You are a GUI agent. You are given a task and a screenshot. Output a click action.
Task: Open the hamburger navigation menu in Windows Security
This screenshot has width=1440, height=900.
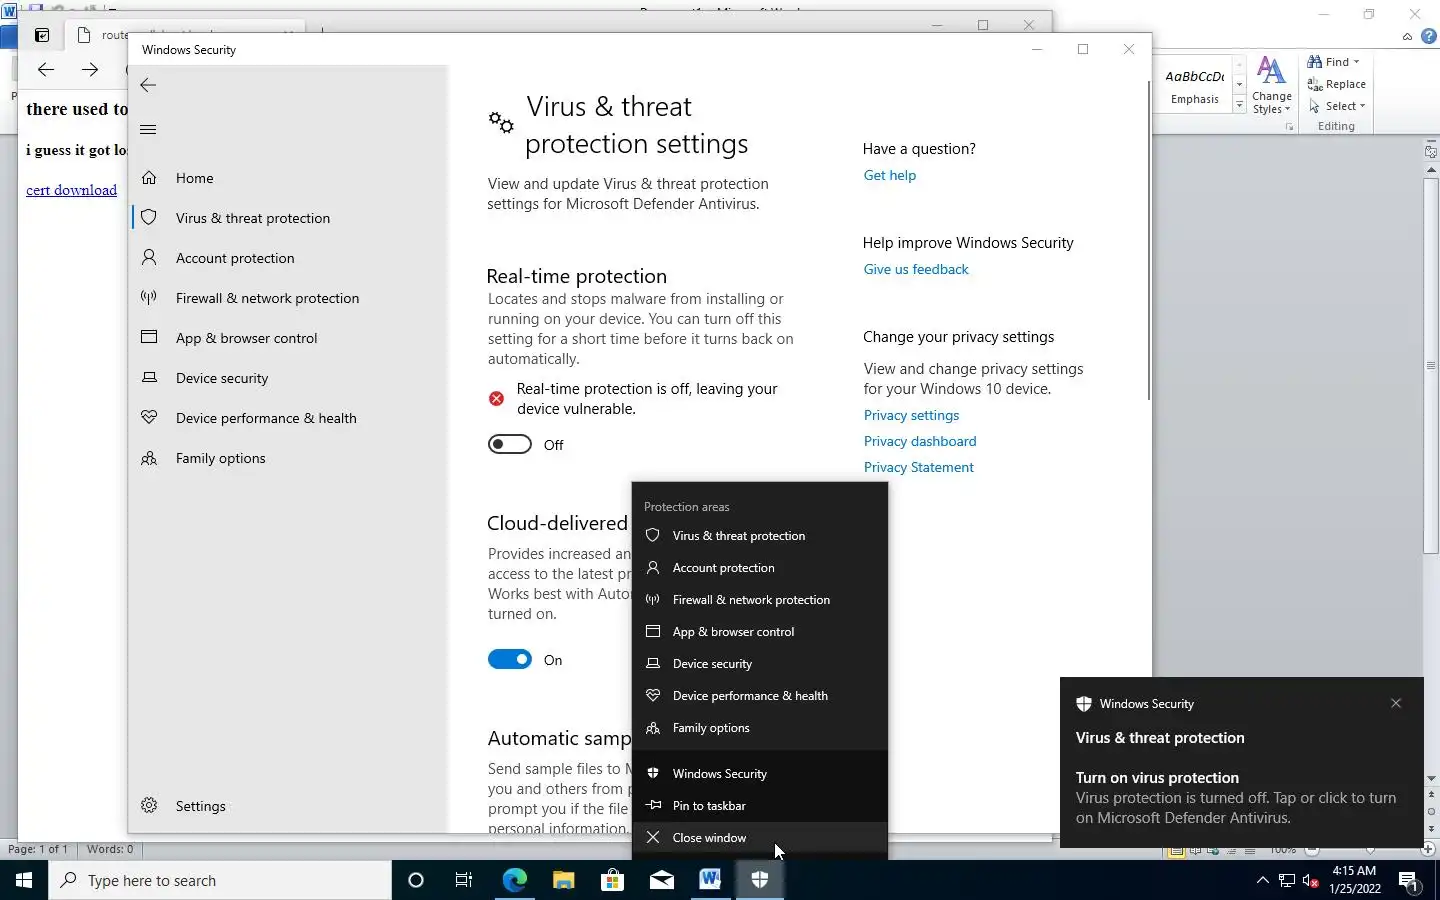pos(148,129)
